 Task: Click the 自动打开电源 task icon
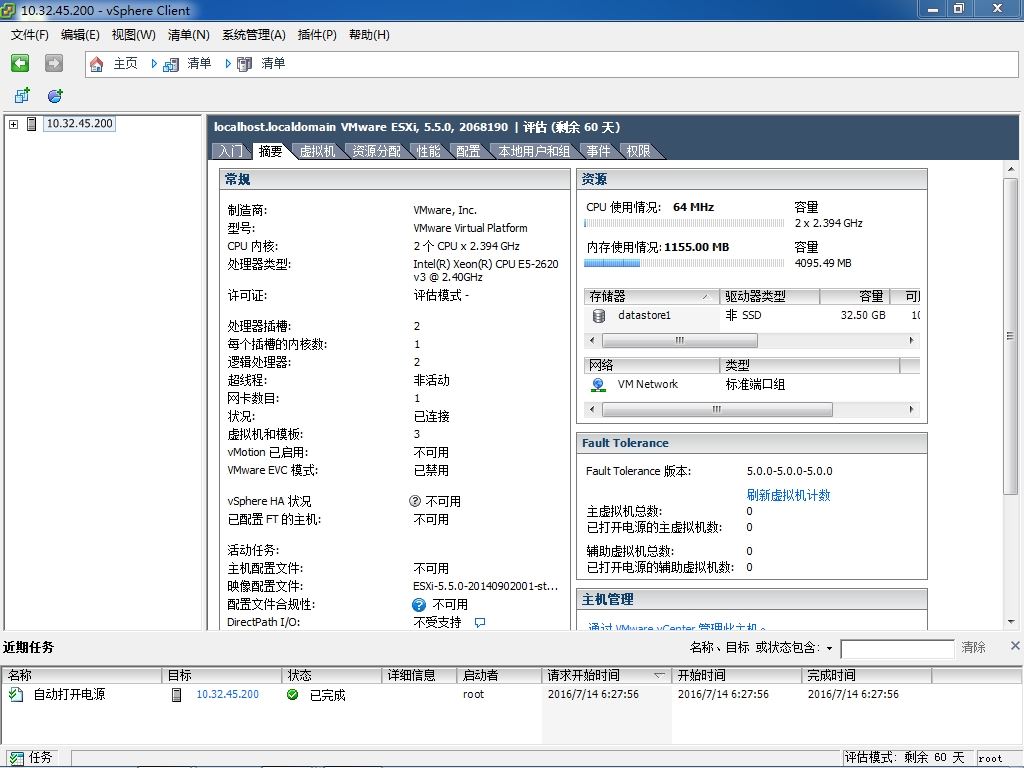pyautogui.click(x=16, y=694)
